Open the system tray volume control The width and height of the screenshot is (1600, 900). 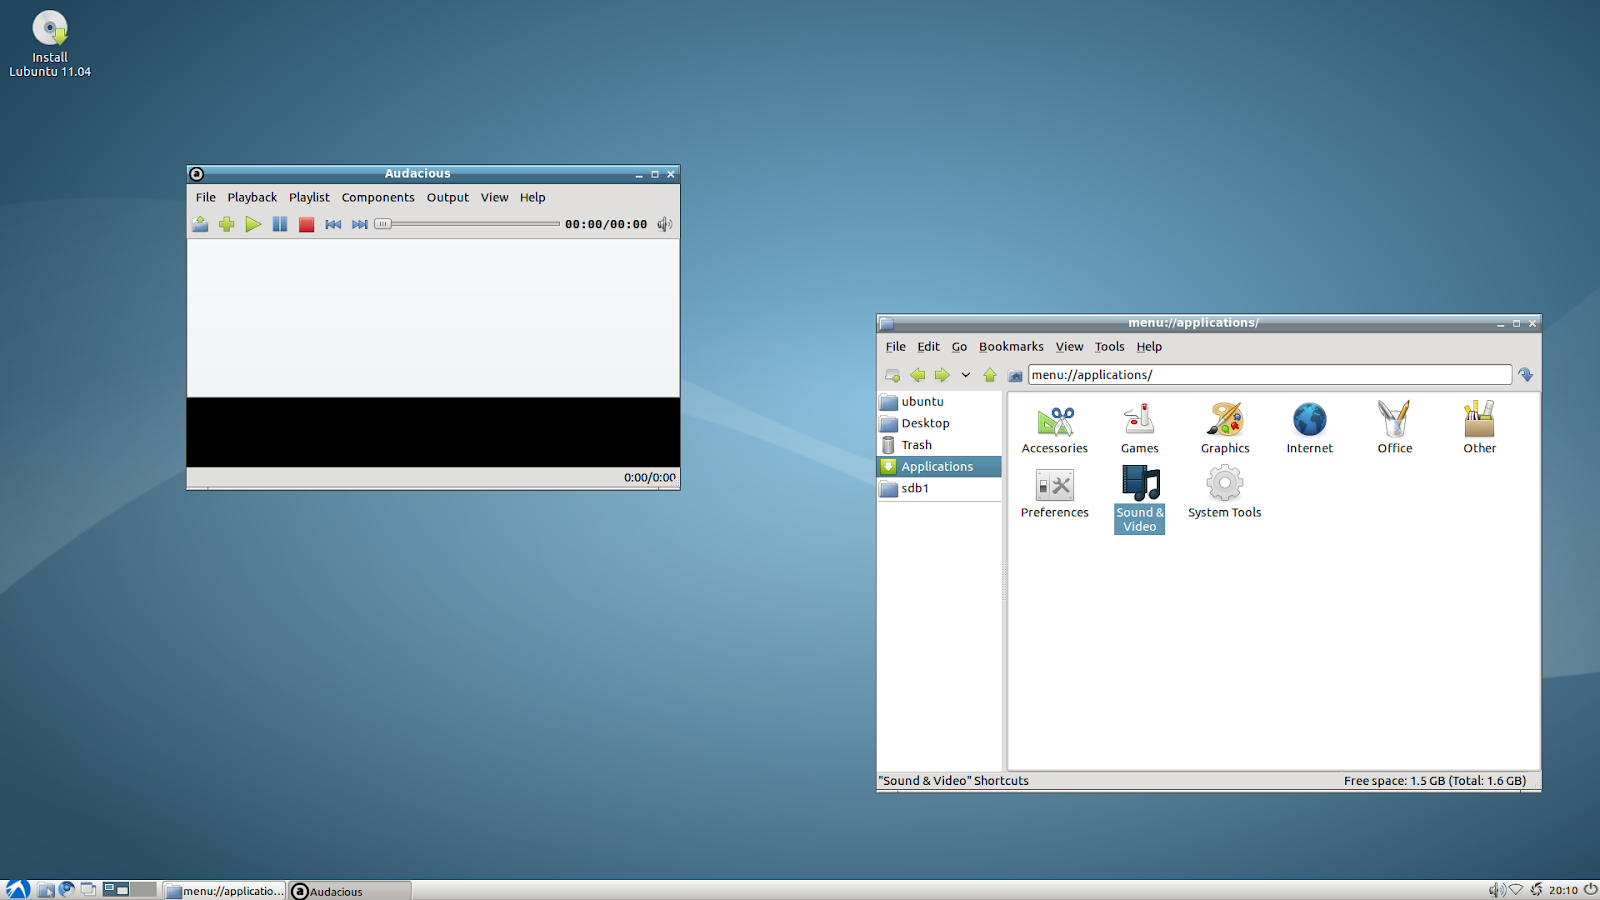pos(1497,890)
